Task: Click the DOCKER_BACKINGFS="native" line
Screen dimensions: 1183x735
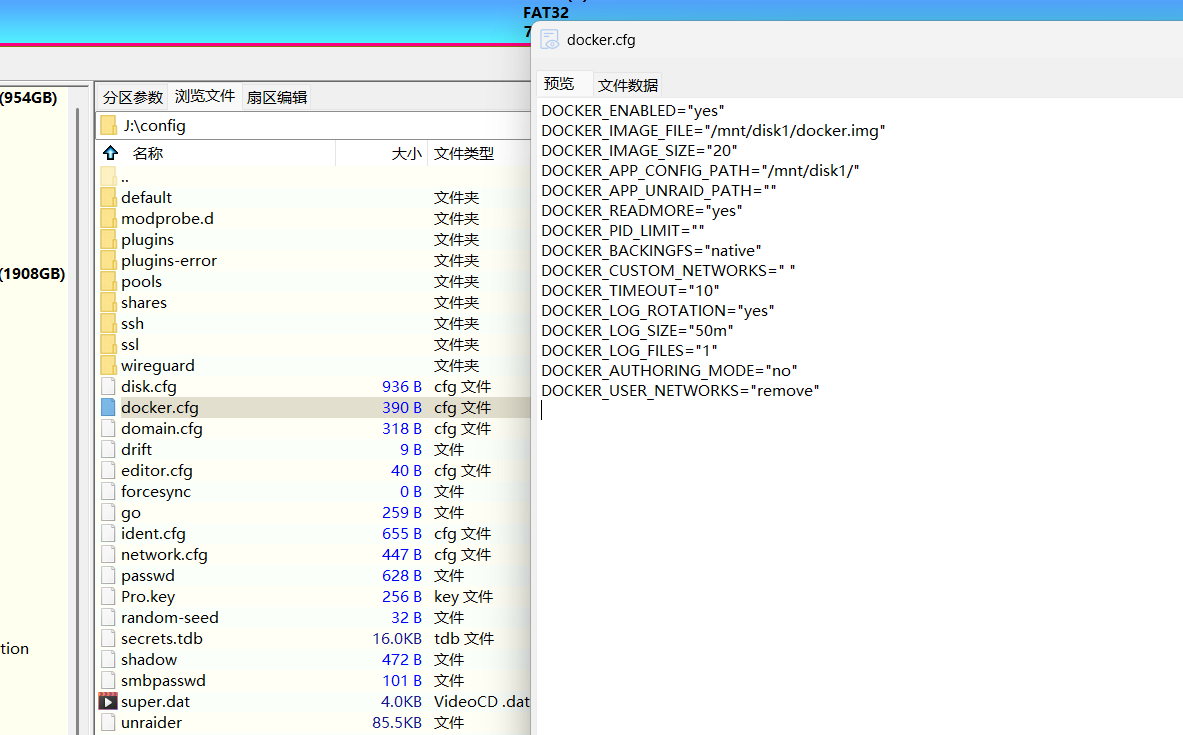Action: tap(651, 251)
